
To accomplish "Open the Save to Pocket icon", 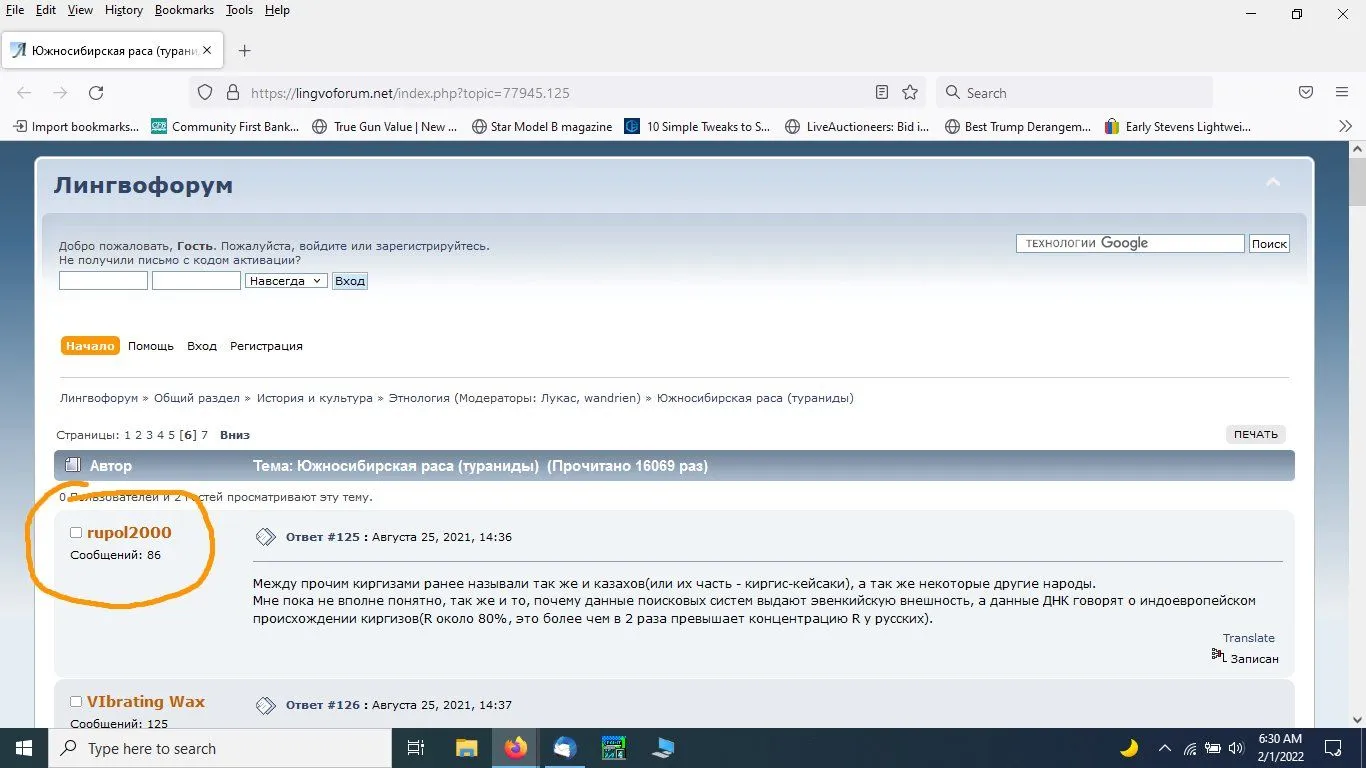I will [x=1305, y=93].
